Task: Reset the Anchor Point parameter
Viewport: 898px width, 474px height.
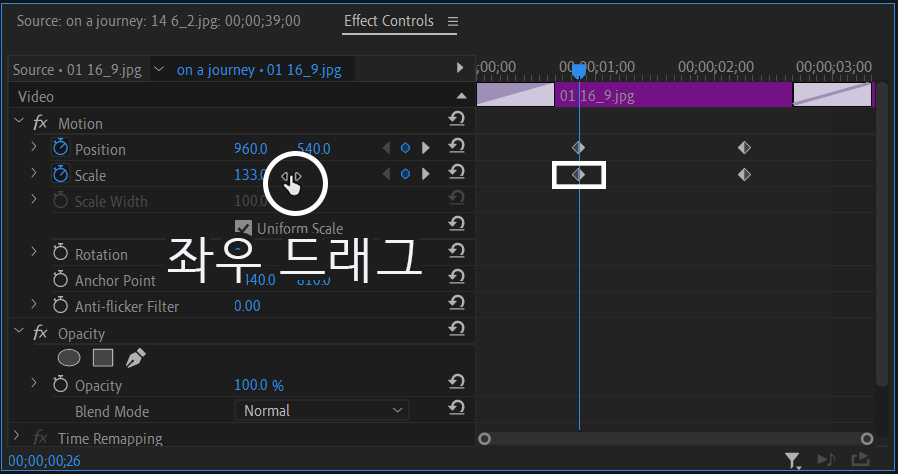Action: (456, 276)
